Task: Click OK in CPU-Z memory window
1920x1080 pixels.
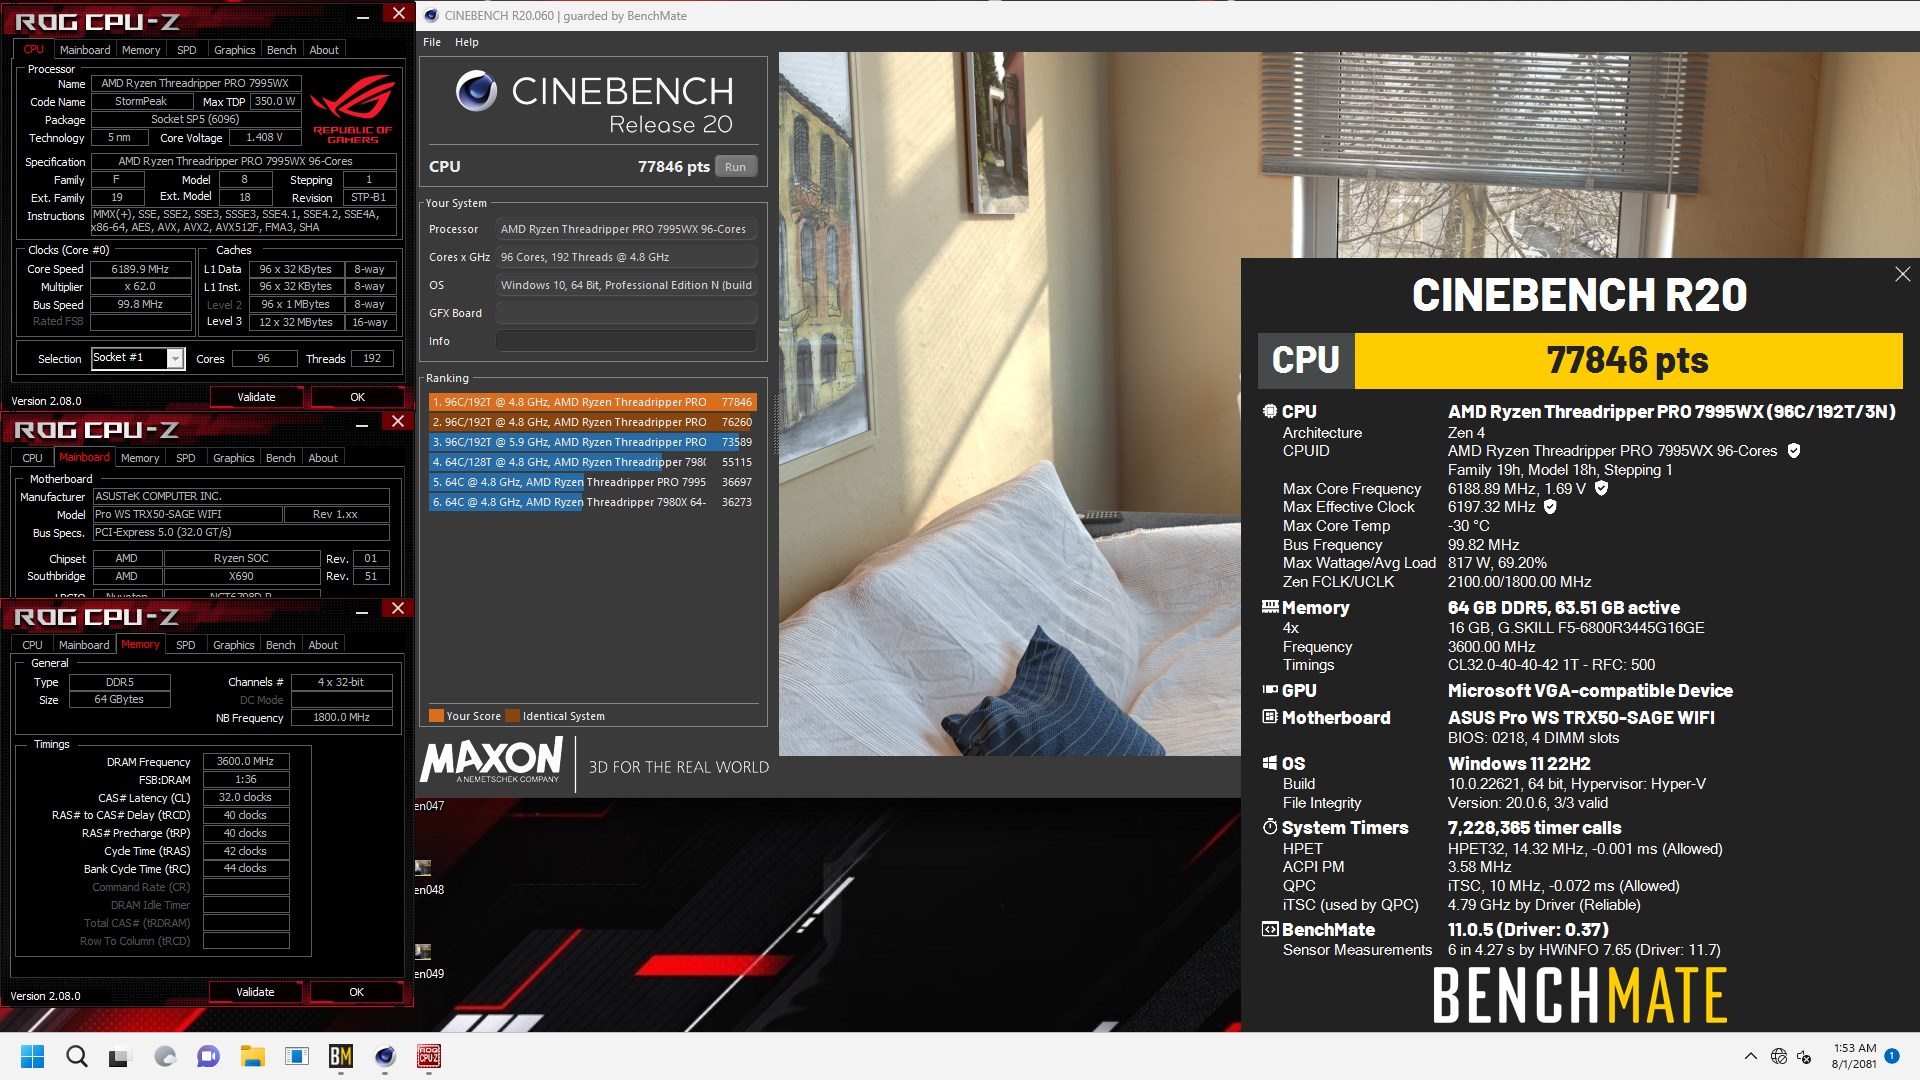Action: pos(357,992)
